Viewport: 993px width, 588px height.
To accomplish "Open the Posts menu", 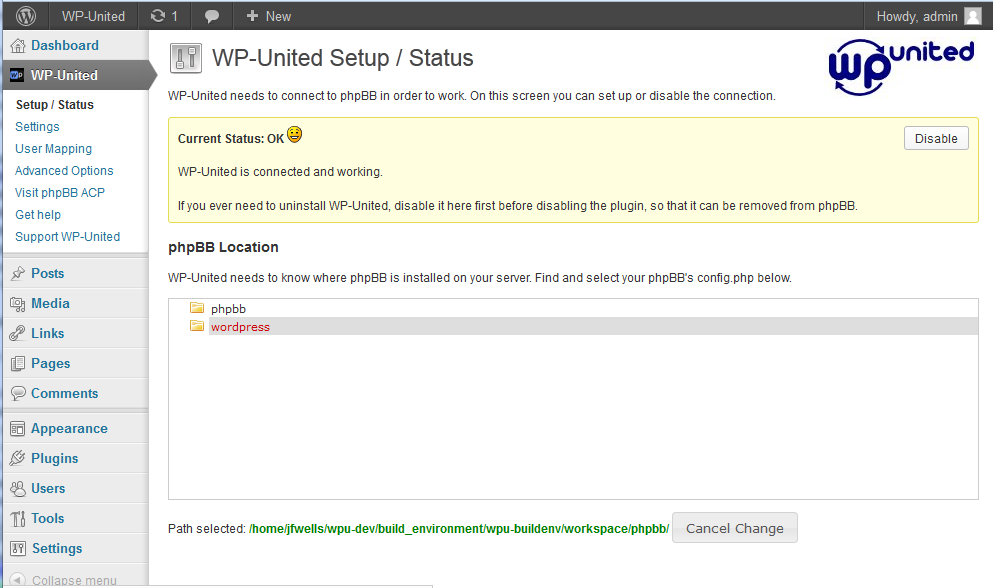I will point(47,273).
